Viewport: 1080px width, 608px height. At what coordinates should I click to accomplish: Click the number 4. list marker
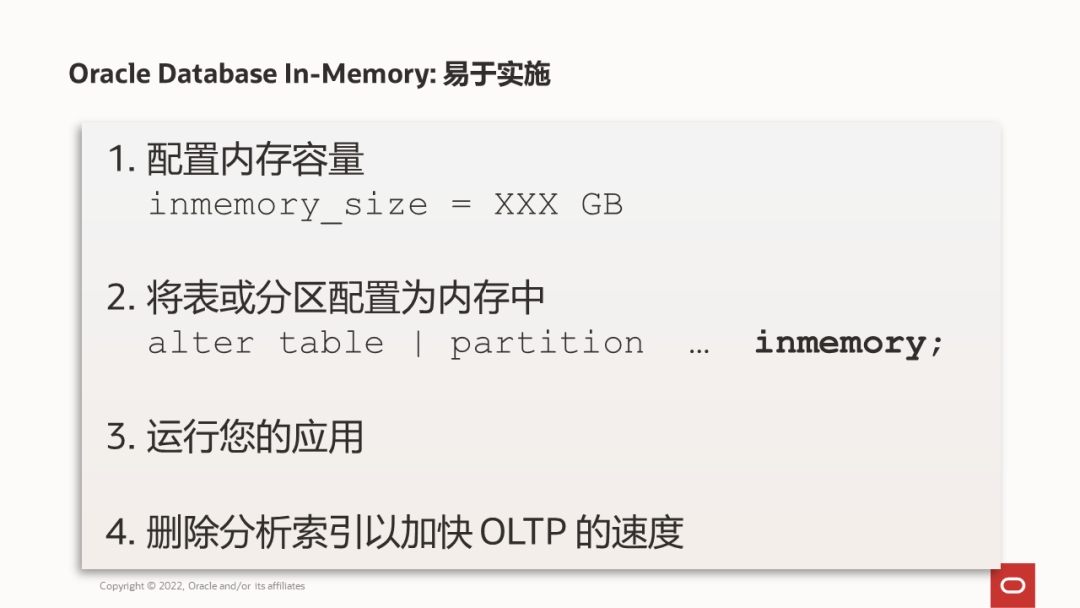click(x=121, y=532)
